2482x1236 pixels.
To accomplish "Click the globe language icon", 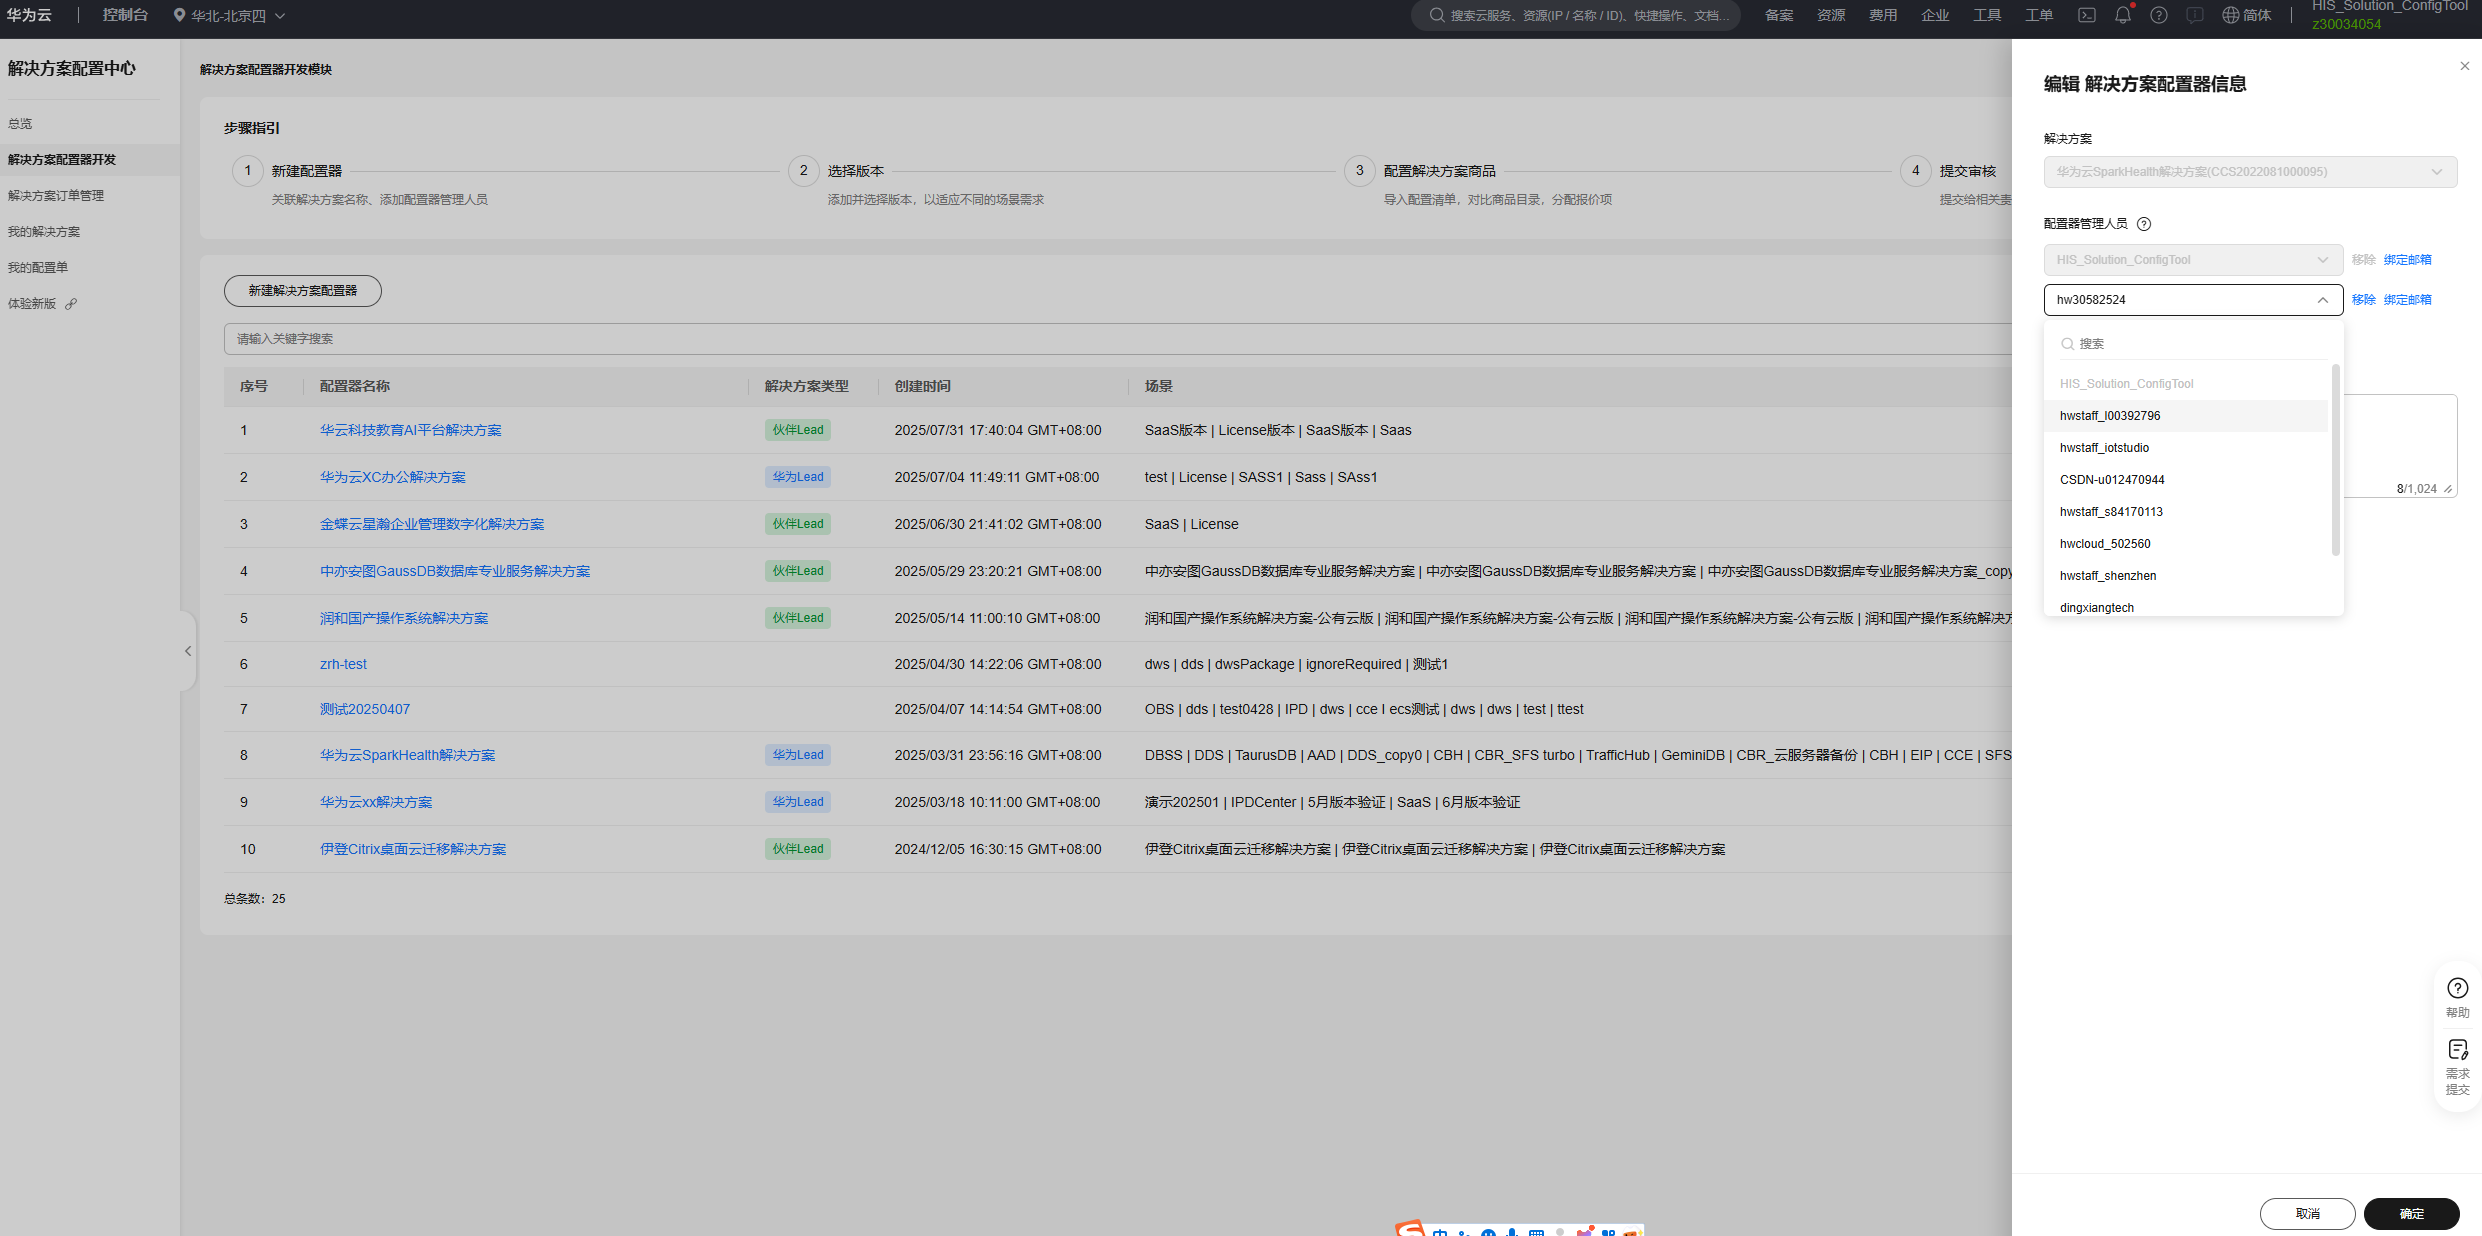I will (2231, 15).
